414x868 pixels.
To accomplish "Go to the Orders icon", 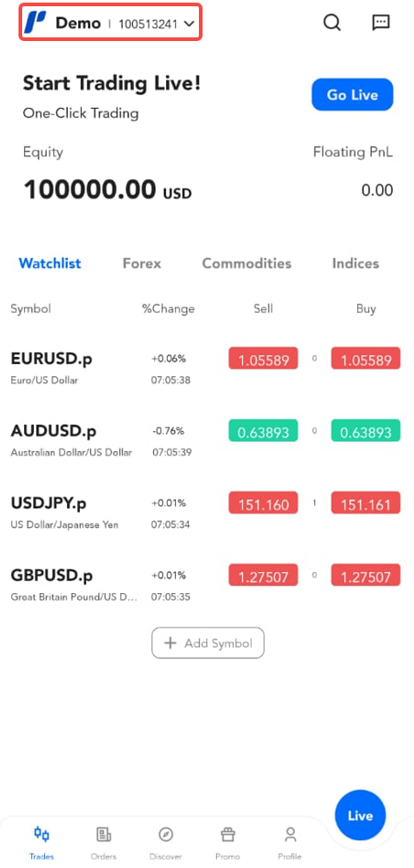I will 104,834.
